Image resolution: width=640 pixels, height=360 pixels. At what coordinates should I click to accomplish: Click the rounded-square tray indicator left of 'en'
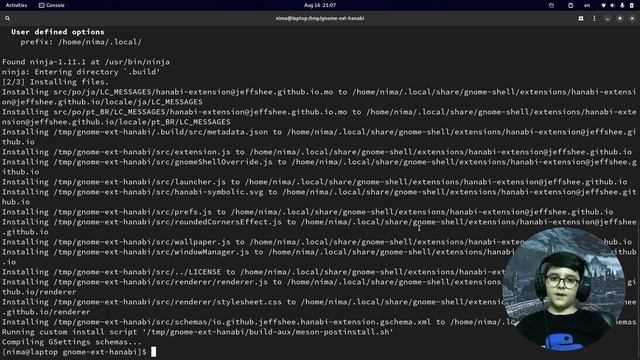571,5
